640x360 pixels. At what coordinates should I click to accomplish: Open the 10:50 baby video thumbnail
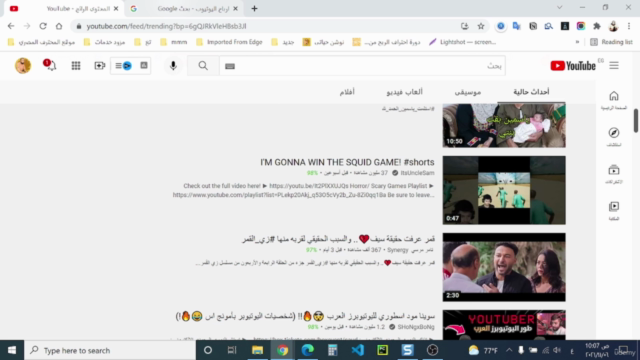(504, 125)
